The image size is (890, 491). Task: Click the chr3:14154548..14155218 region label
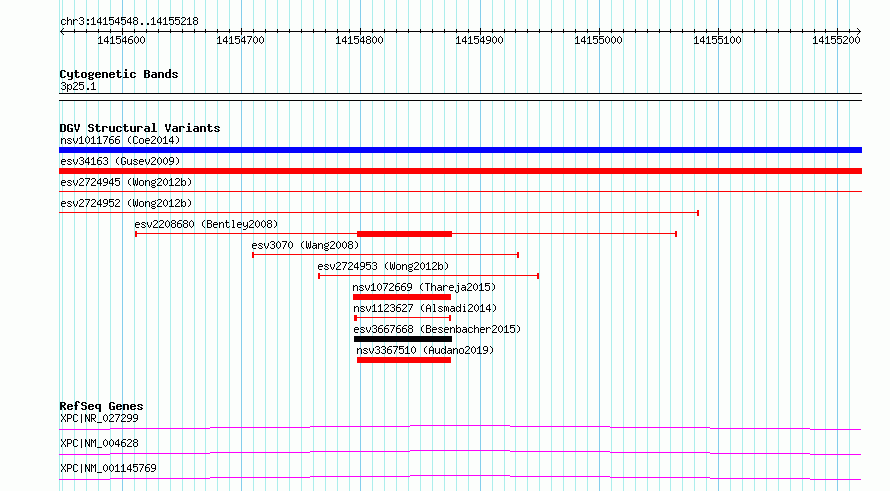(129, 22)
